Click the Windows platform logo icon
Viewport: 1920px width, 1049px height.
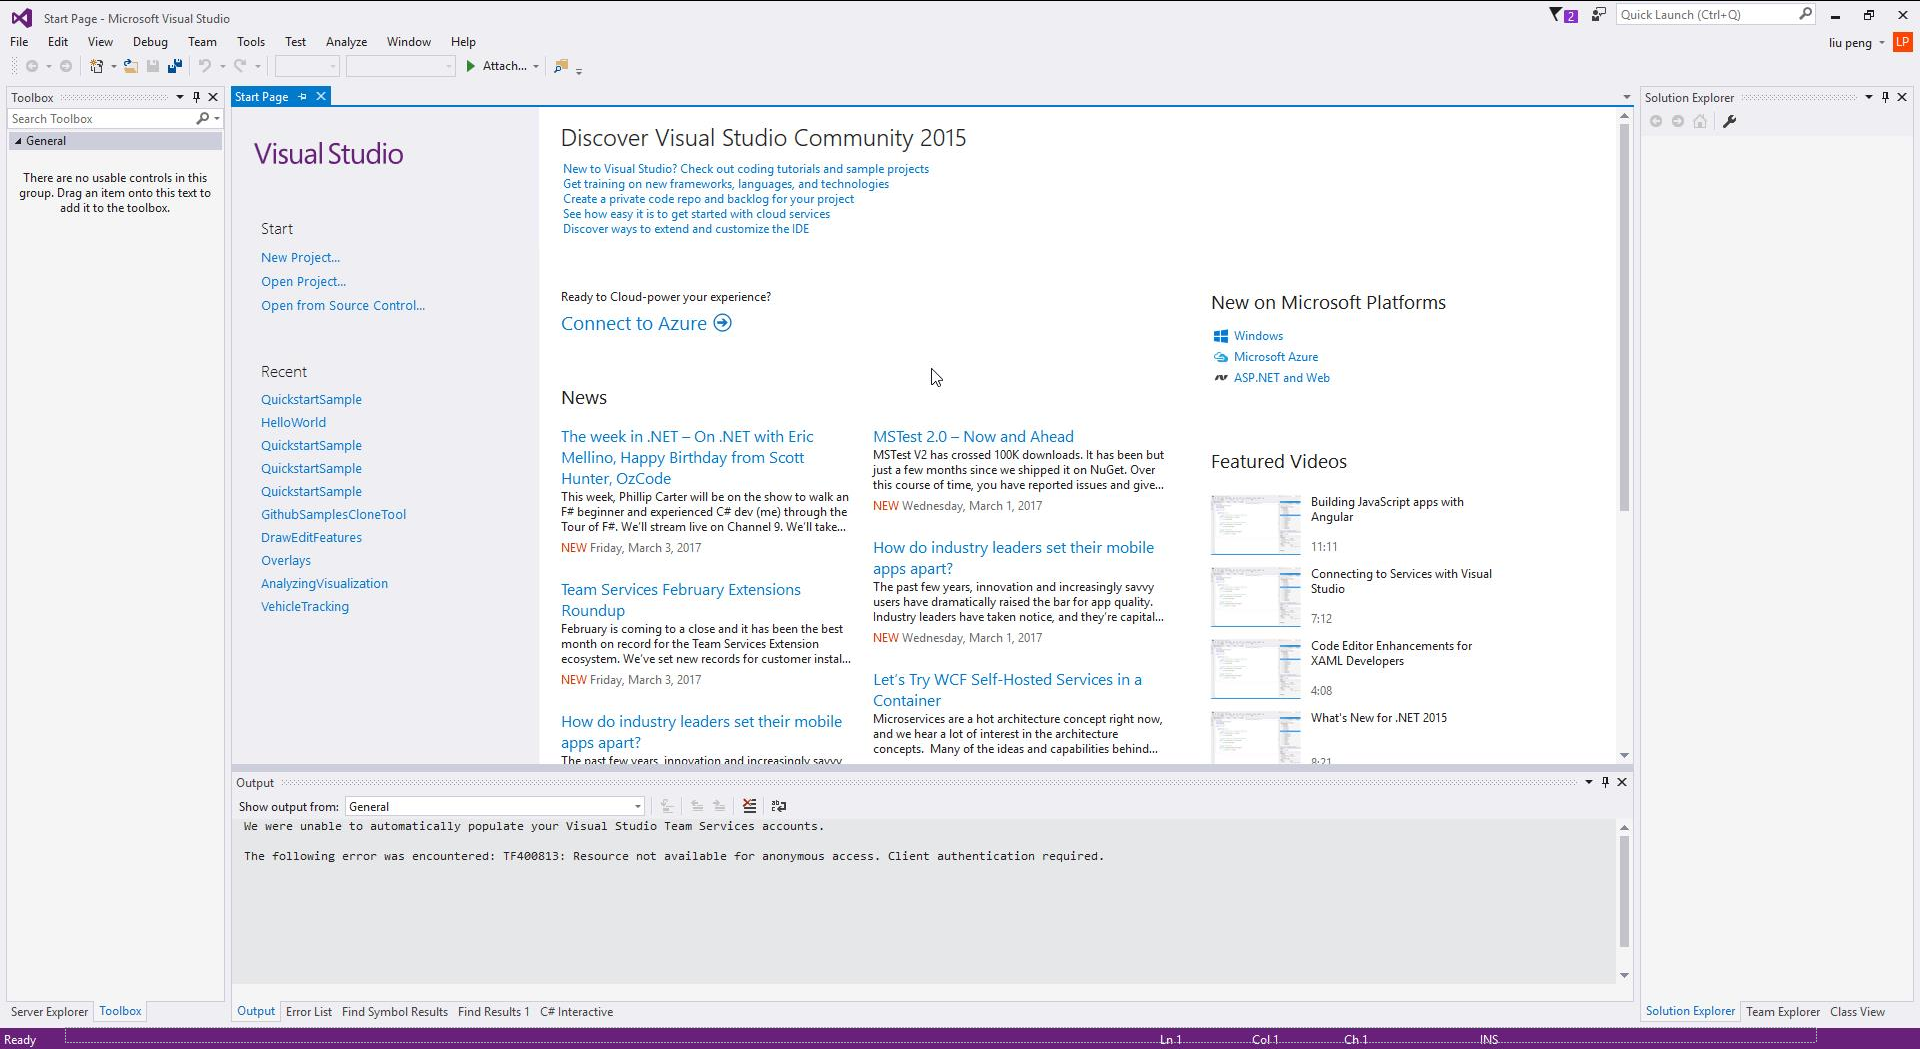click(1220, 336)
